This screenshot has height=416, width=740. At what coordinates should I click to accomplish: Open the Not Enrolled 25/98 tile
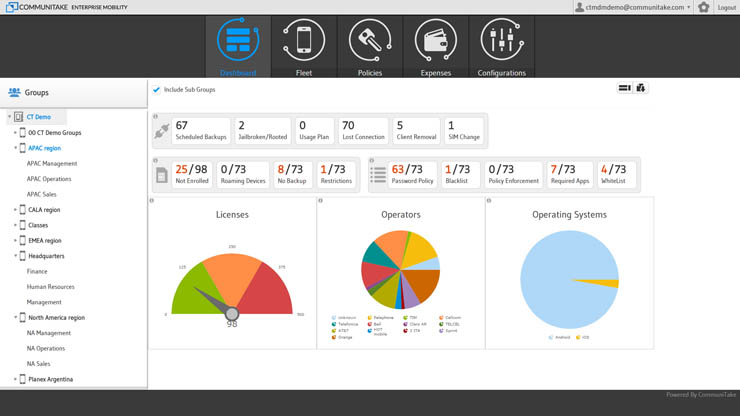click(x=192, y=175)
